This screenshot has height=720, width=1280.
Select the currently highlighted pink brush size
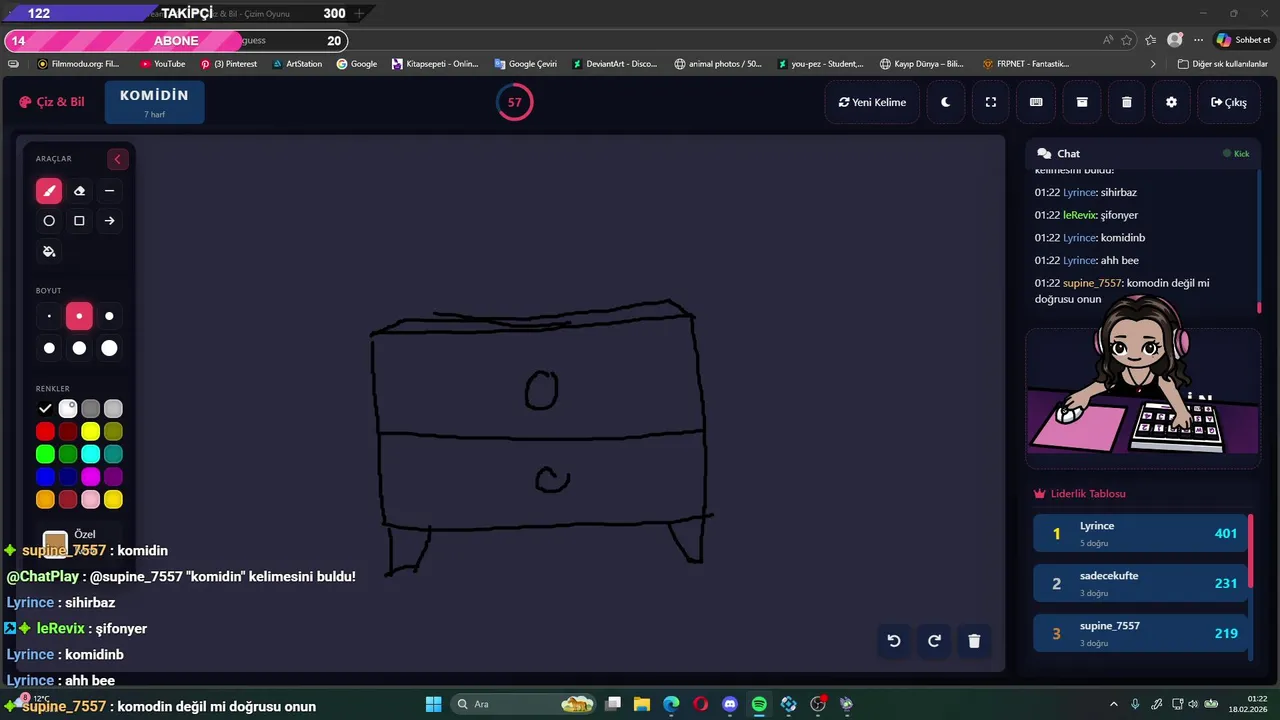click(79, 317)
